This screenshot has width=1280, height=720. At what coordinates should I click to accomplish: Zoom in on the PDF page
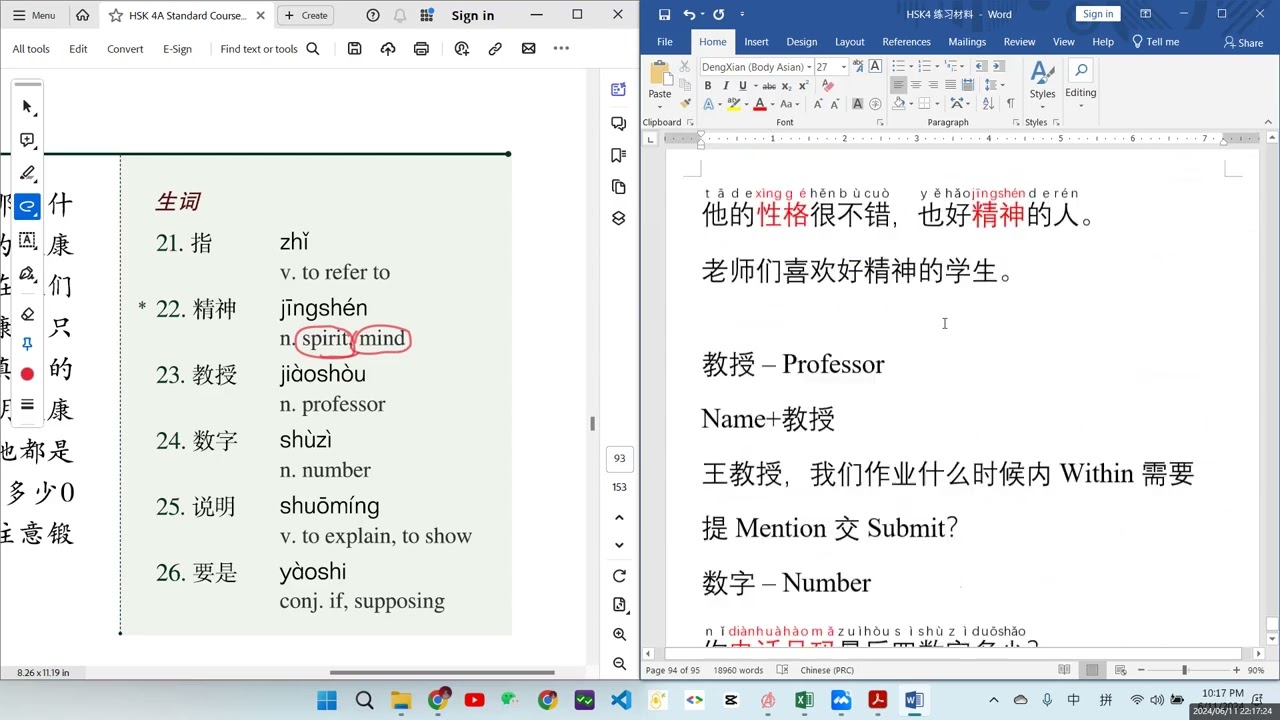[x=619, y=634]
